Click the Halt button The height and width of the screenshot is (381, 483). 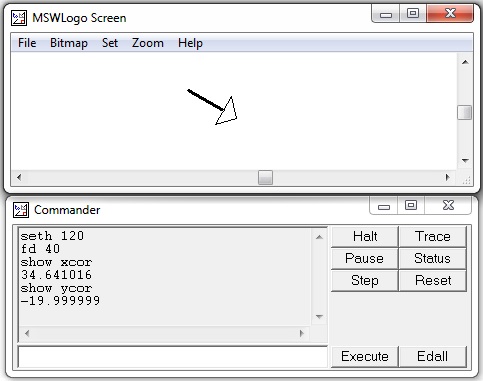[365, 236]
